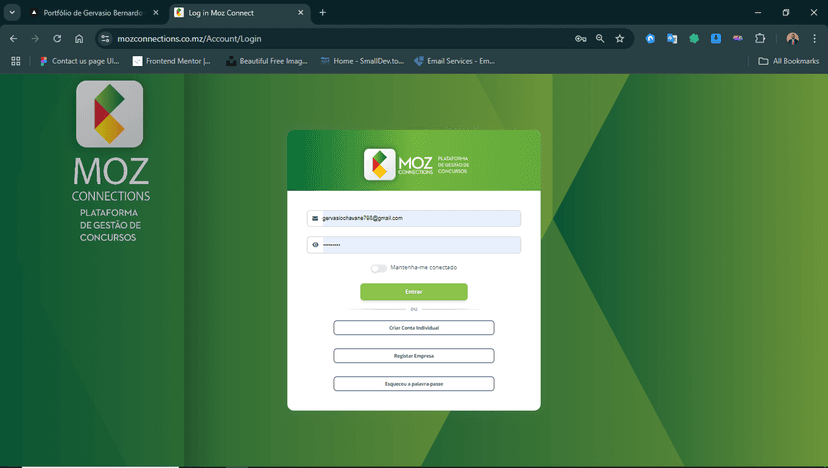Click the Criar Conta Individual button
This screenshot has width=828, height=468.
pyautogui.click(x=414, y=327)
